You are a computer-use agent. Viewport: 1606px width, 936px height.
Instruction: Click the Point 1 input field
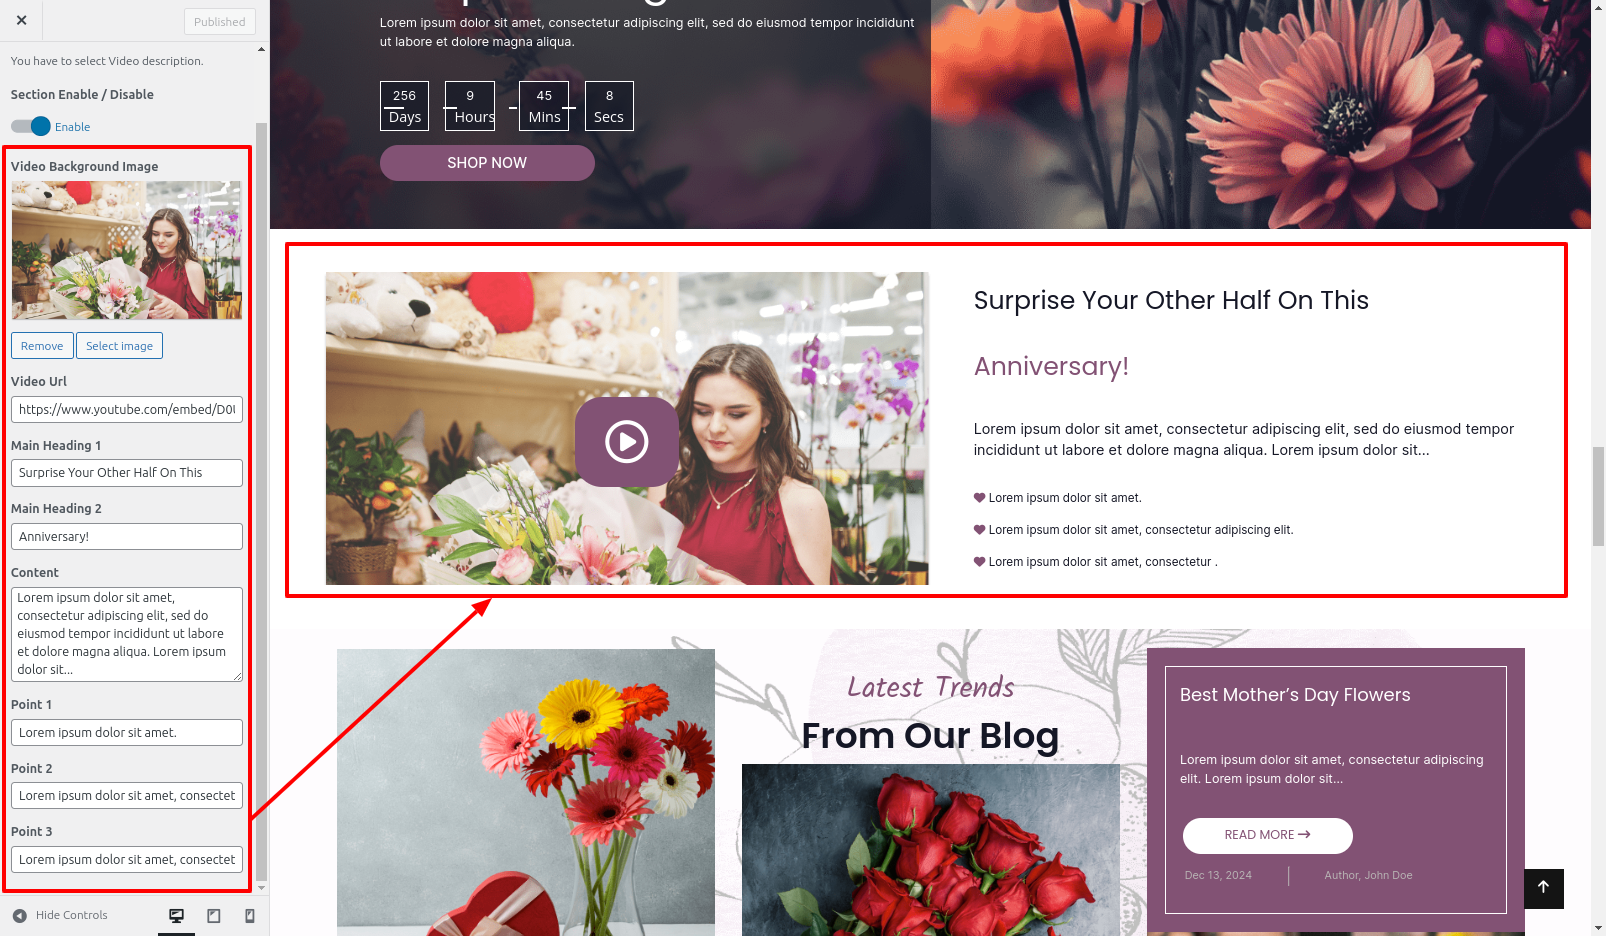pyautogui.click(x=127, y=733)
